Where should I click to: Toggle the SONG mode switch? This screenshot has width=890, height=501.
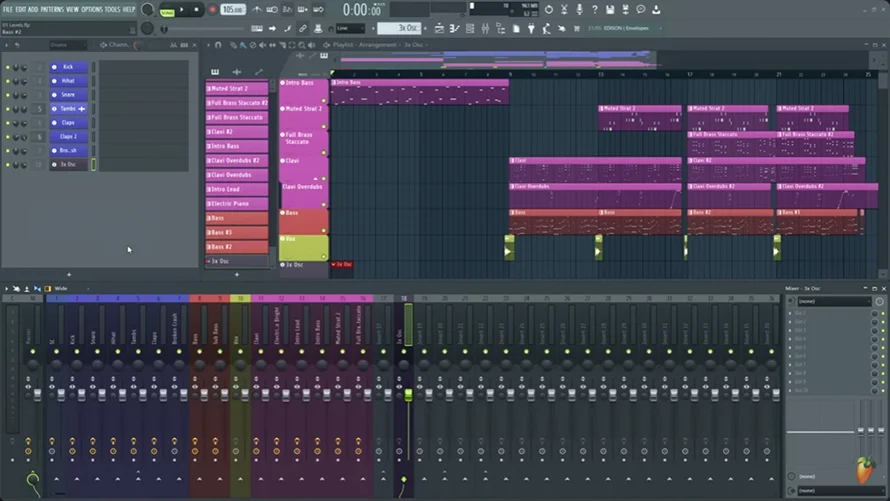click(167, 11)
